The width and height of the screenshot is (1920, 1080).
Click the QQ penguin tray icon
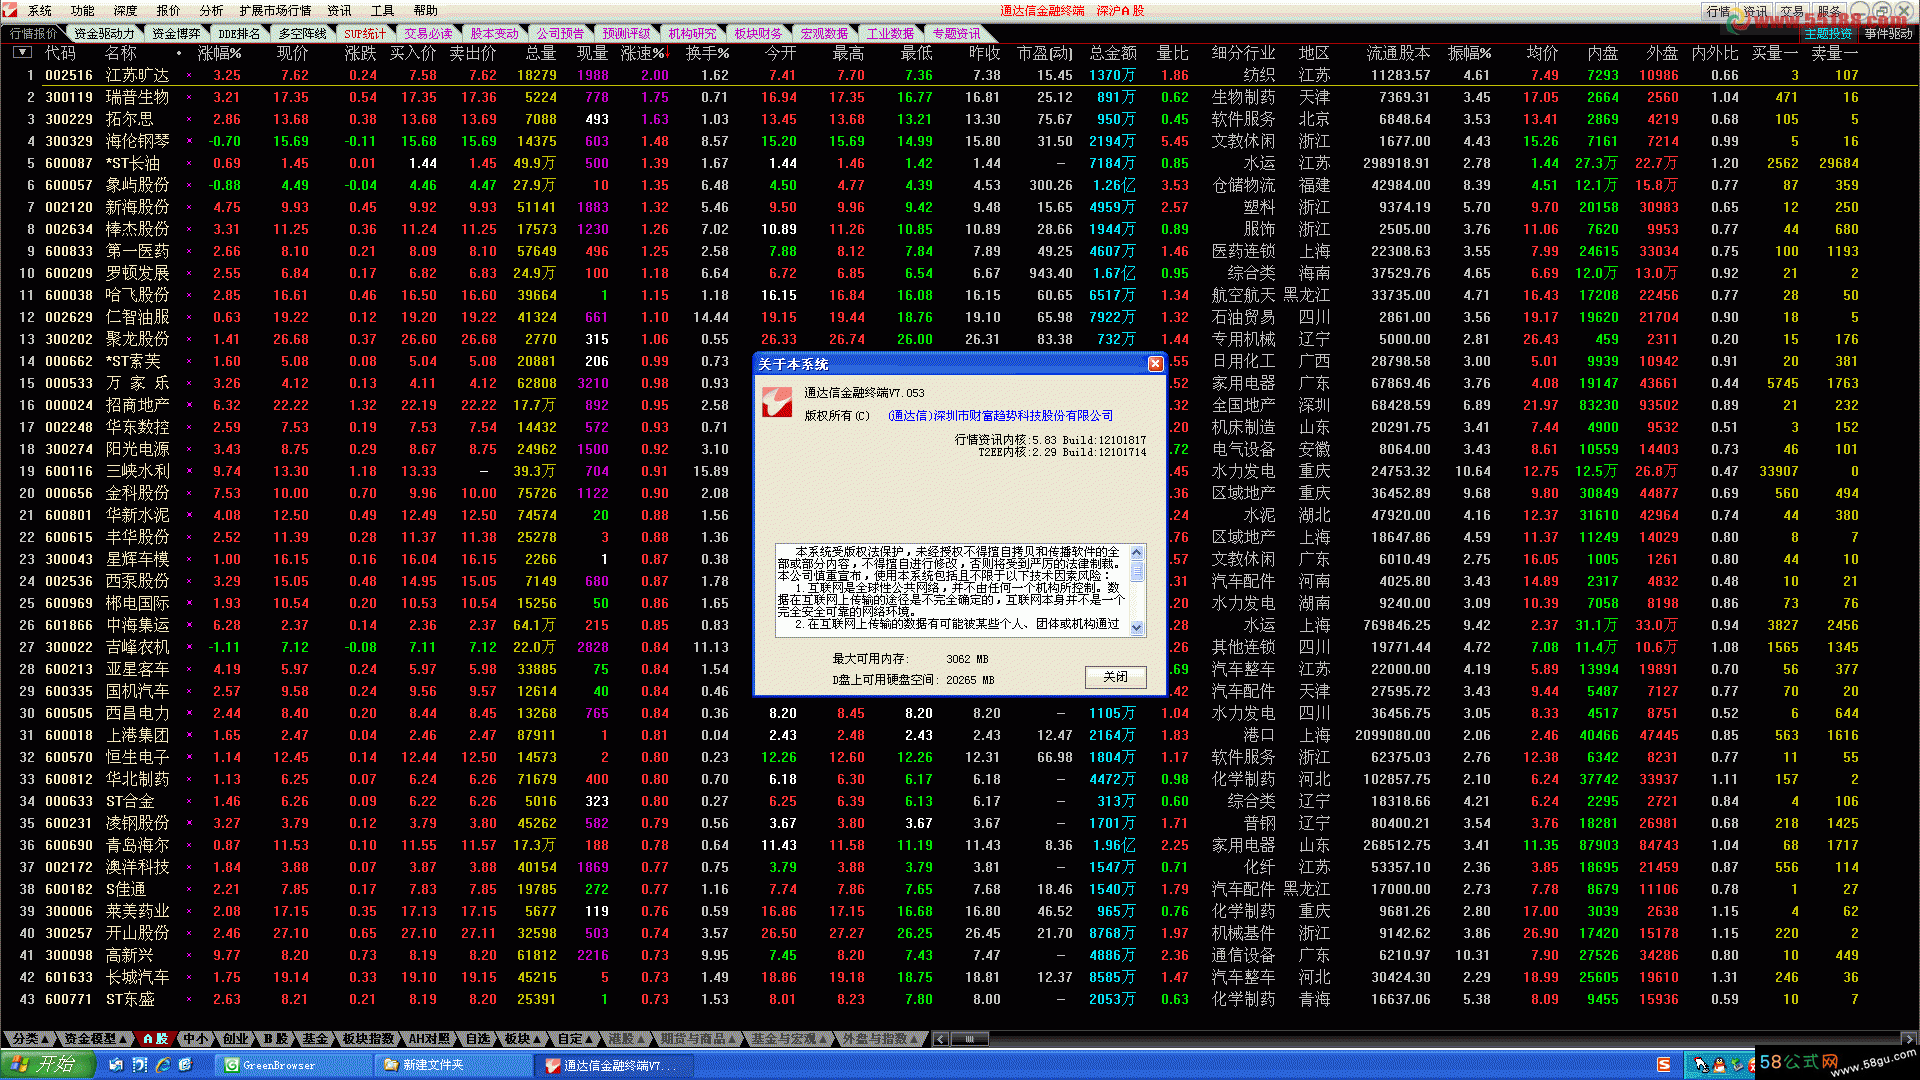pyautogui.click(x=1719, y=1065)
